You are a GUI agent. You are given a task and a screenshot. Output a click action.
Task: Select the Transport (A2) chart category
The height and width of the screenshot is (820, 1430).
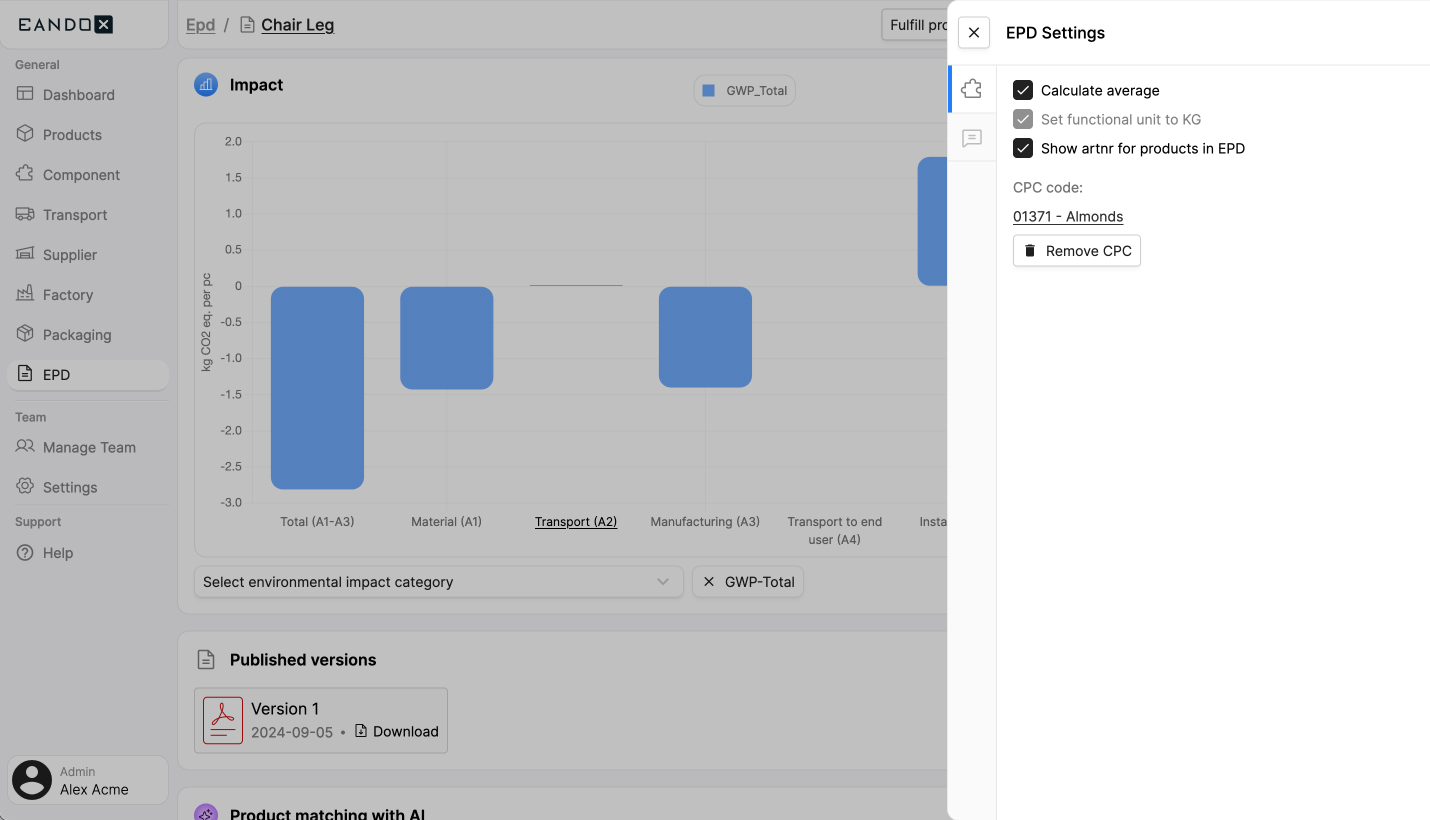(576, 521)
